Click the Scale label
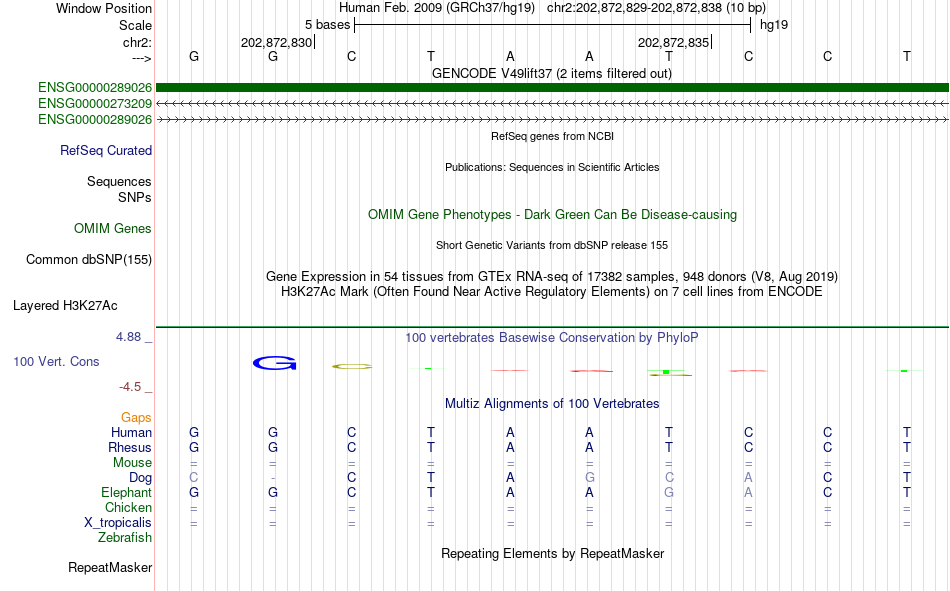Viewport: 950px width, 591px height. pos(135,25)
